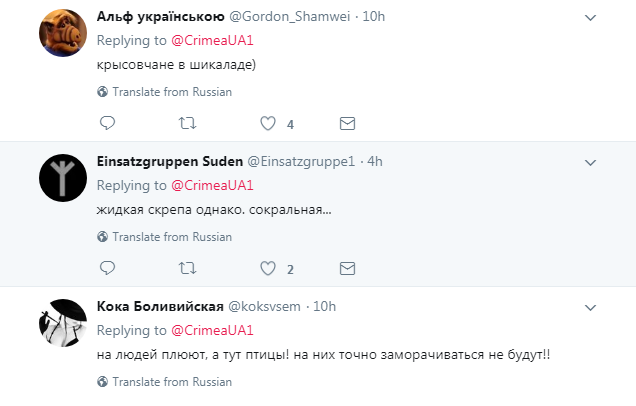Retweet the Gordon_Shamwei tweet
The width and height of the screenshot is (636, 406).
pos(187,124)
